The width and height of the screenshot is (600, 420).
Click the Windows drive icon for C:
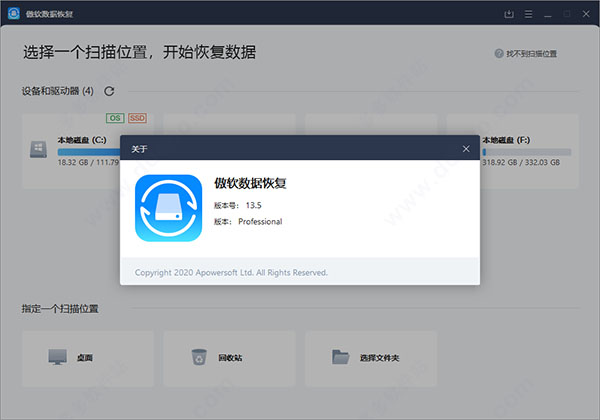click(x=38, y=150)
